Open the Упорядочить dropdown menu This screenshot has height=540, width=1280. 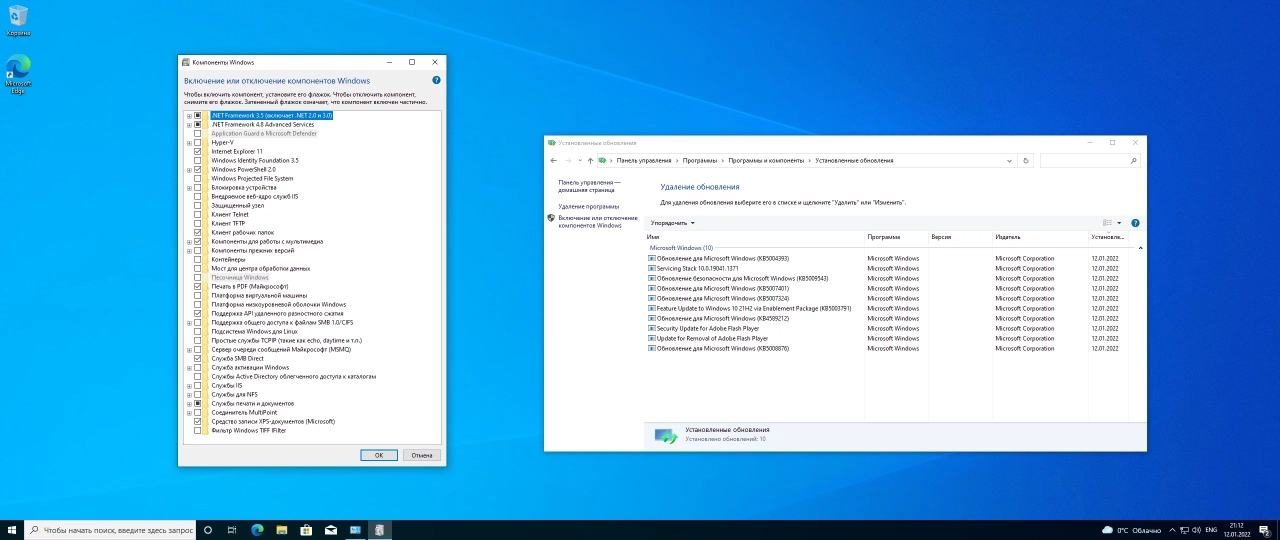672,223
